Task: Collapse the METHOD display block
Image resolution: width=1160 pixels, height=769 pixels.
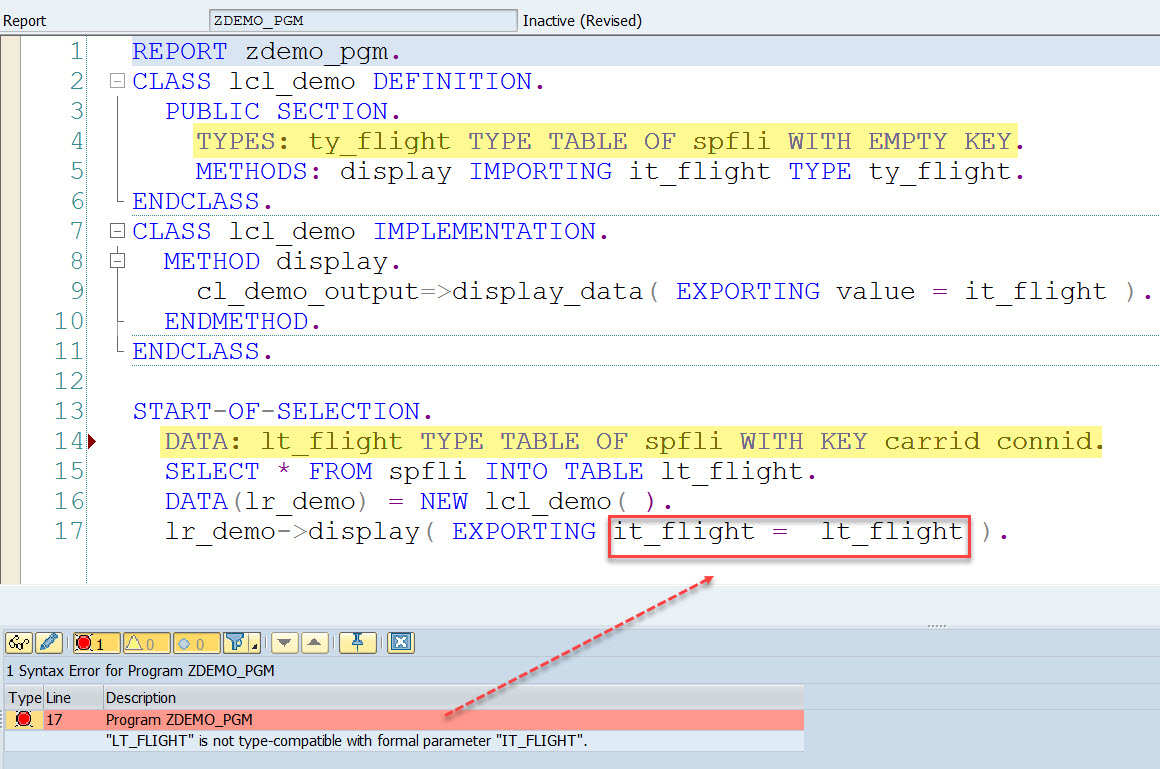Action: point(117,260)
